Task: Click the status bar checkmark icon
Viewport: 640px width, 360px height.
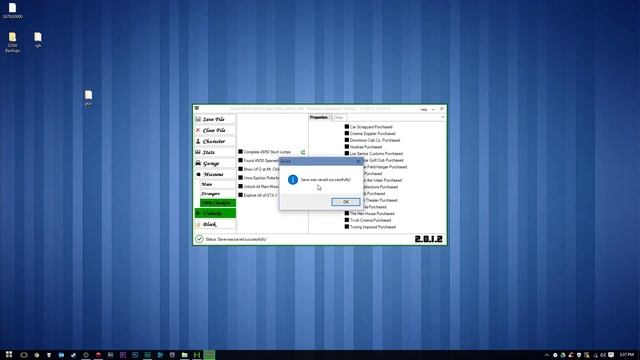Action: (199, 239)
